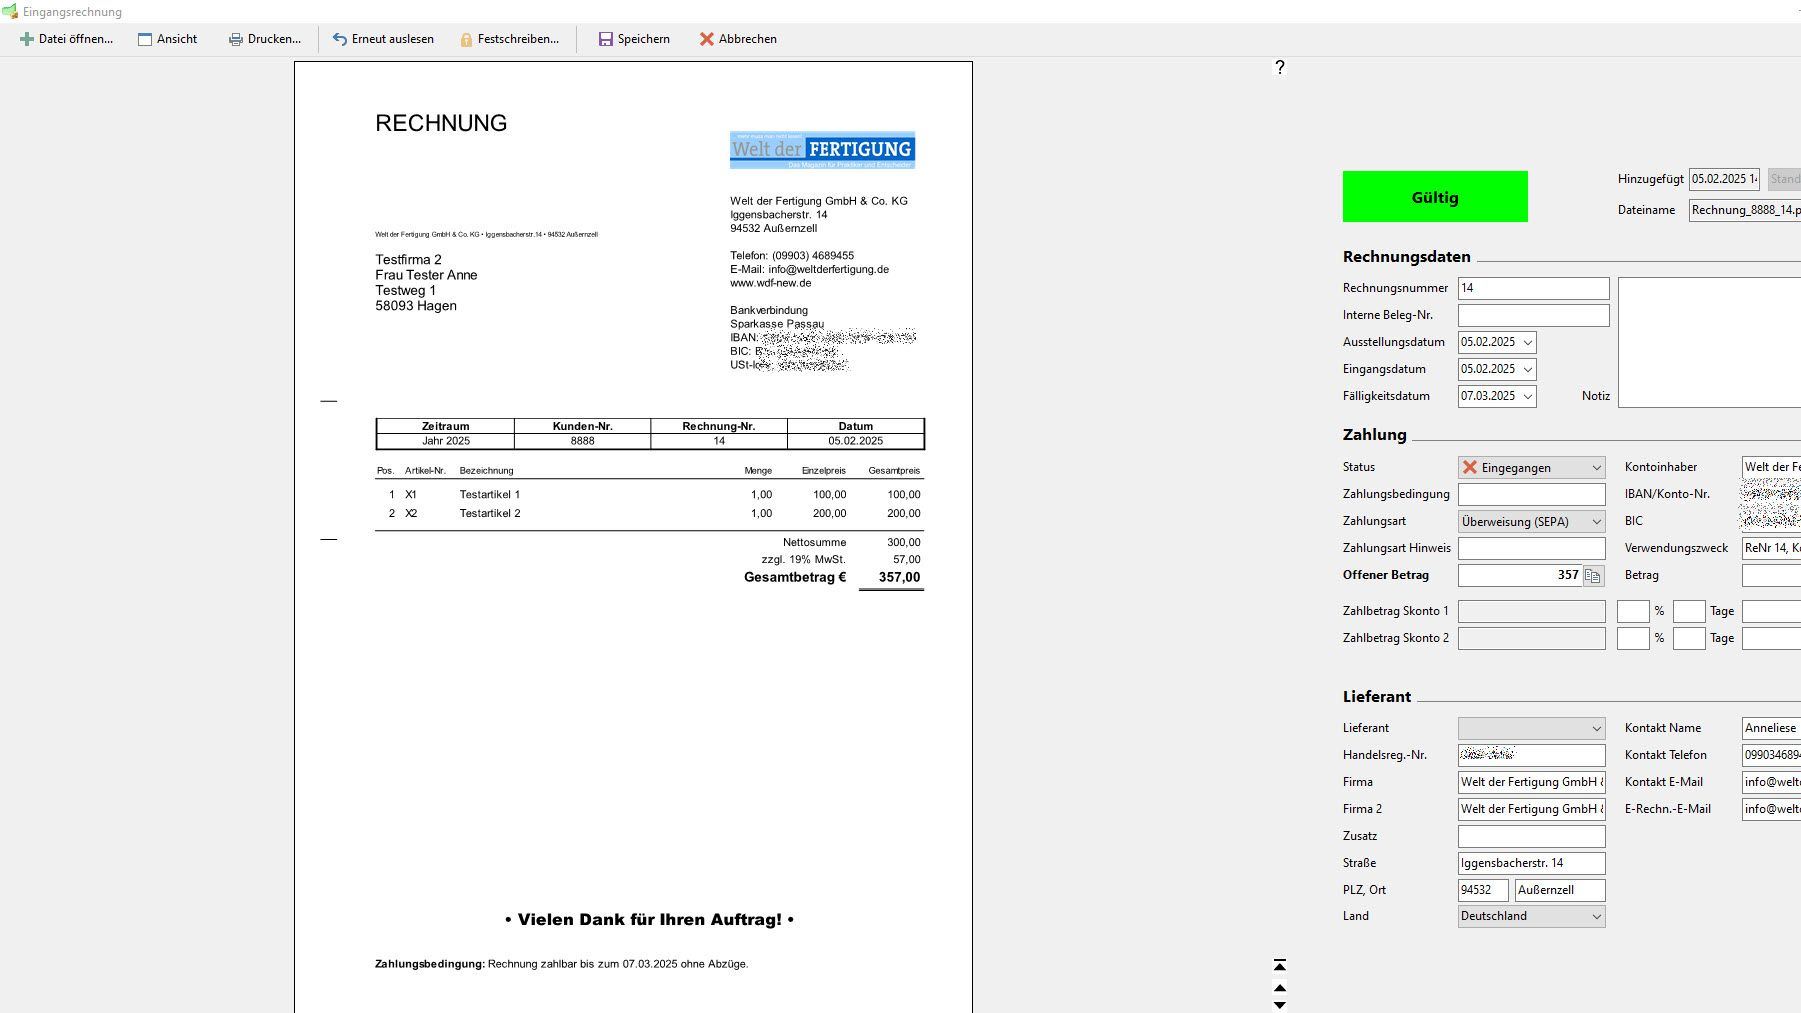Image resolution: width=1801 pixels, height=1013 pixels.
Task: Click Erneut auslesen to re-read invoice
Action: 383,39
